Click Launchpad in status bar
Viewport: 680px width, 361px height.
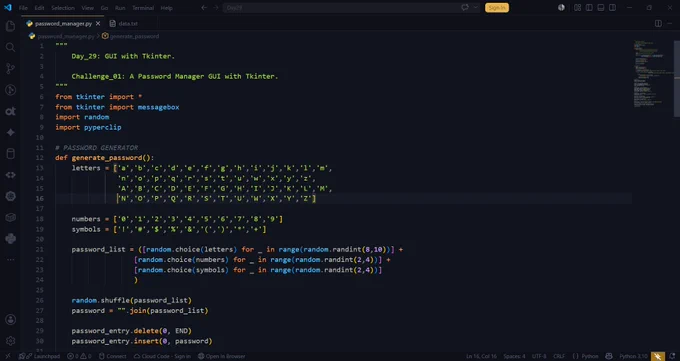[x=39, y=356]
